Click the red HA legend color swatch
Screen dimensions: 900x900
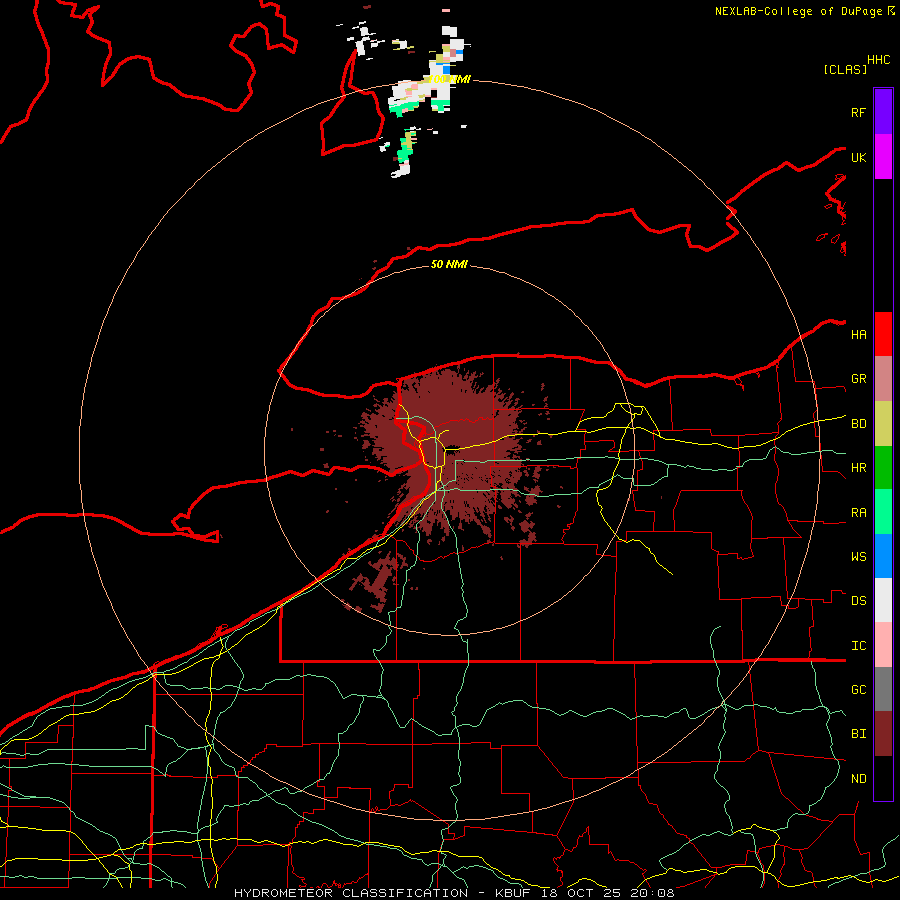pyautogui.click(x=883, y=334)
